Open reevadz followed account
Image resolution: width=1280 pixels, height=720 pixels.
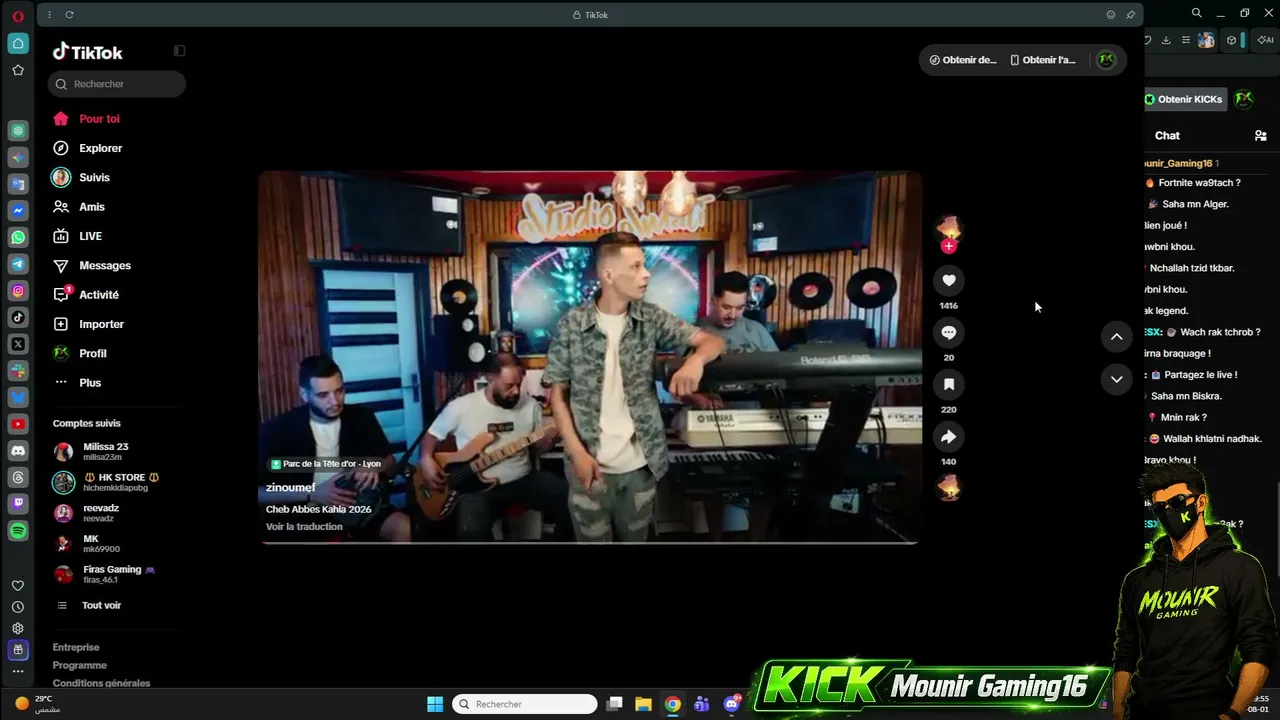pyautogui.click(x=86, y=513)
